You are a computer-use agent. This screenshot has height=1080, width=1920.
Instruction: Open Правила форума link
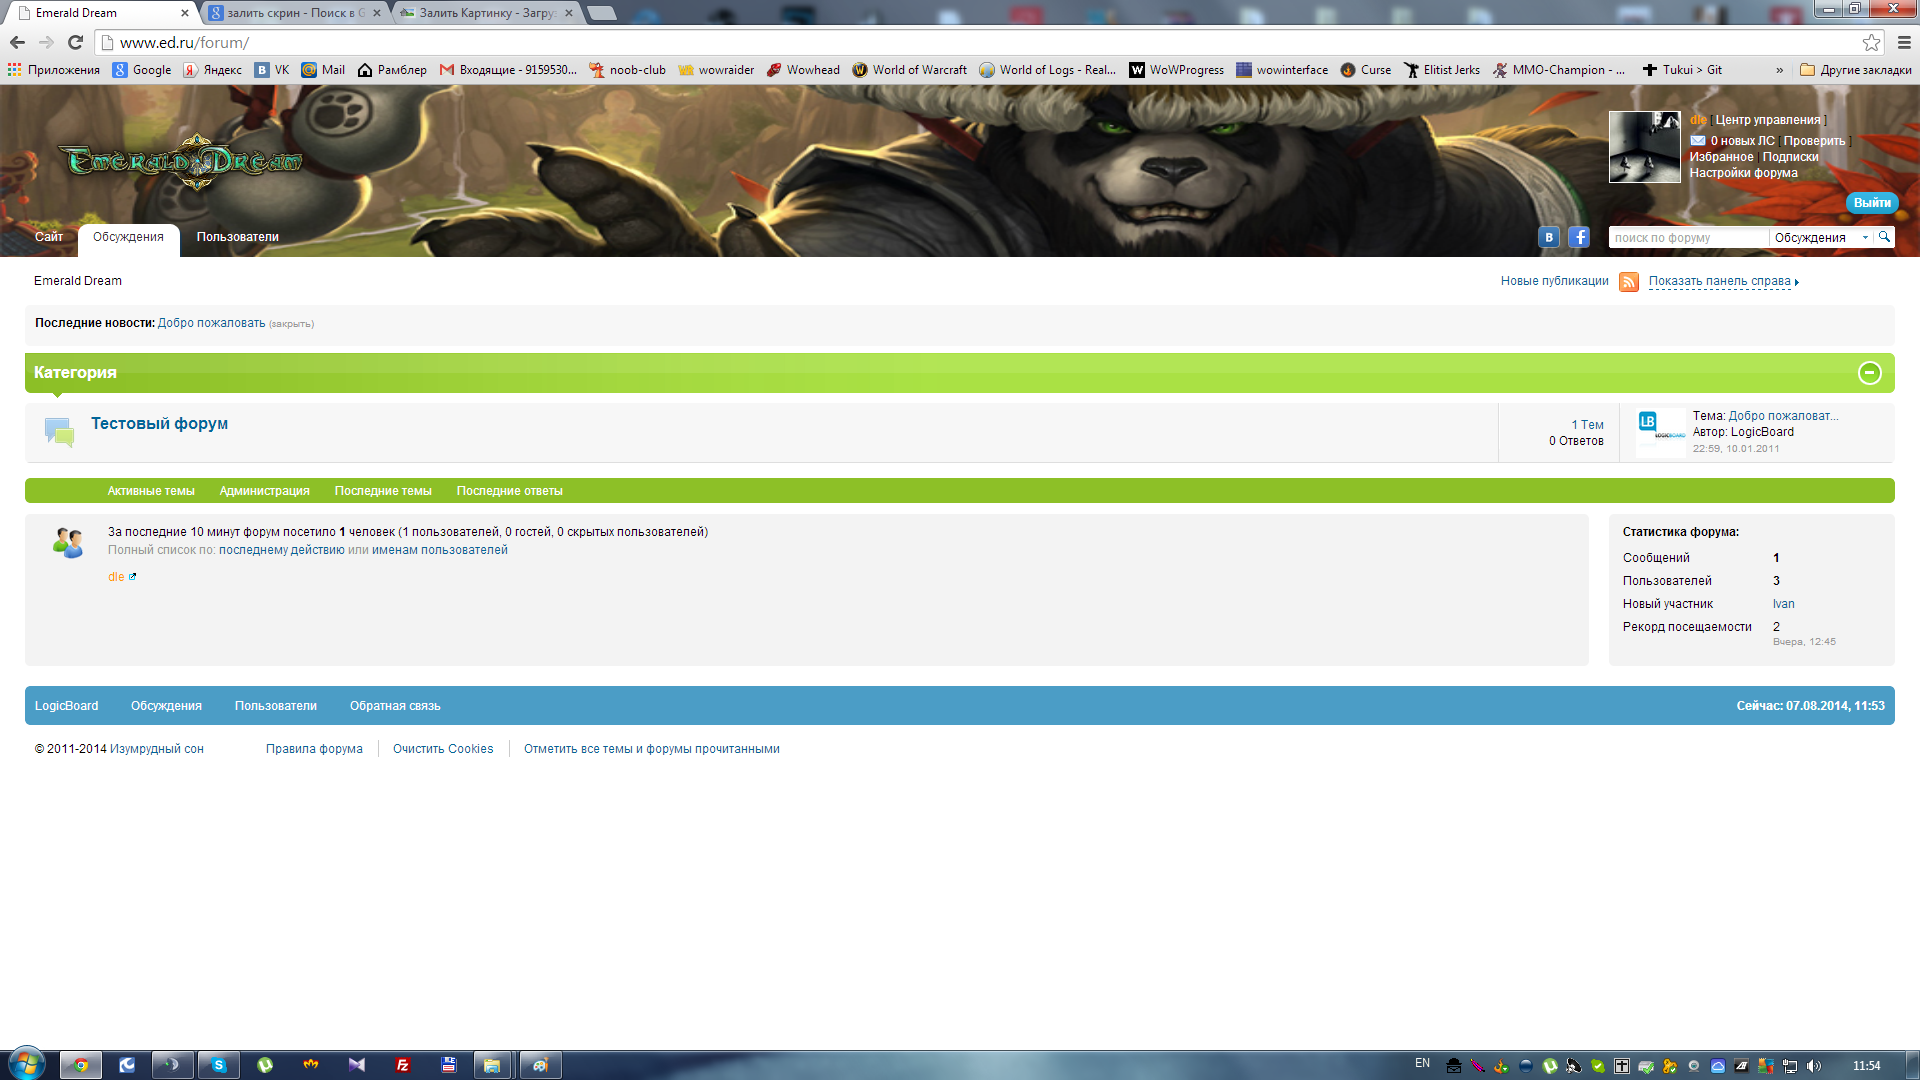[314, 749]
